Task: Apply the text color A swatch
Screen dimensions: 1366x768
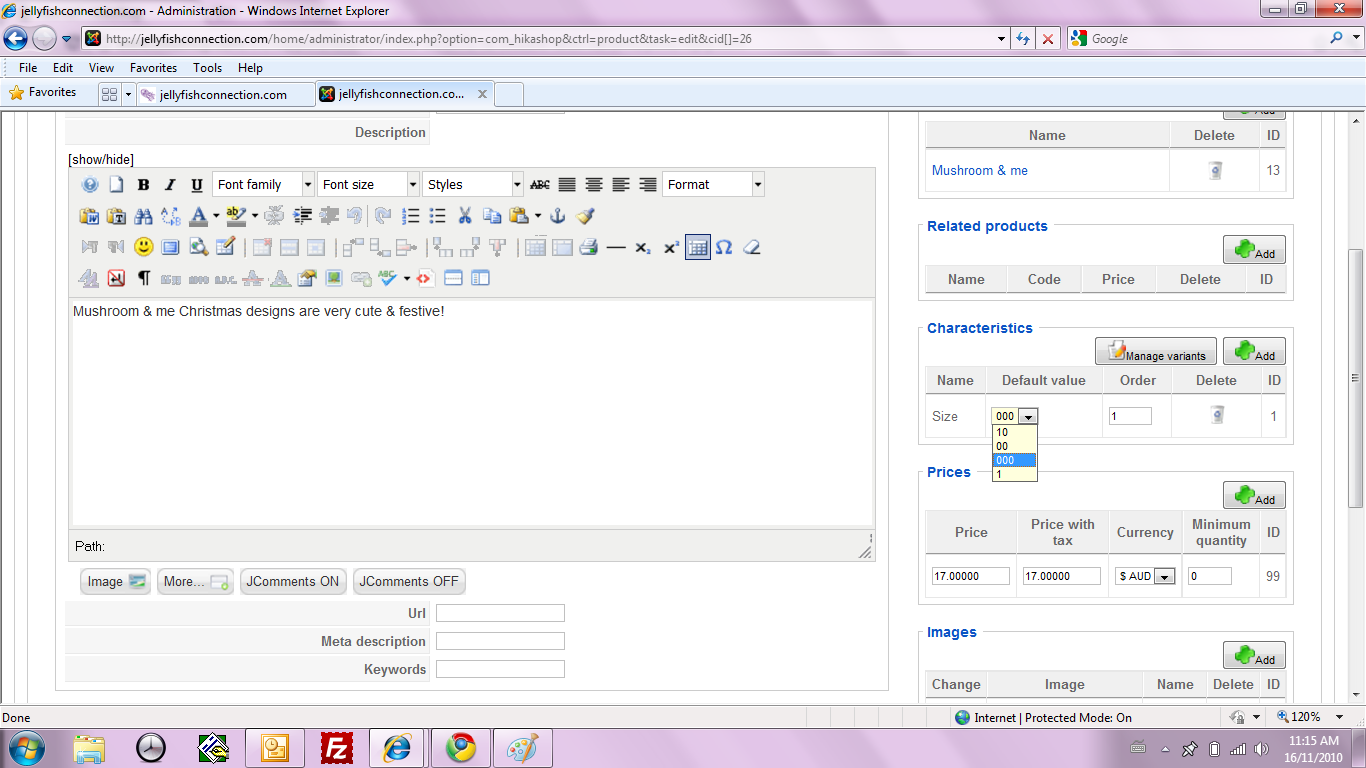Action: tap(198, 216)
